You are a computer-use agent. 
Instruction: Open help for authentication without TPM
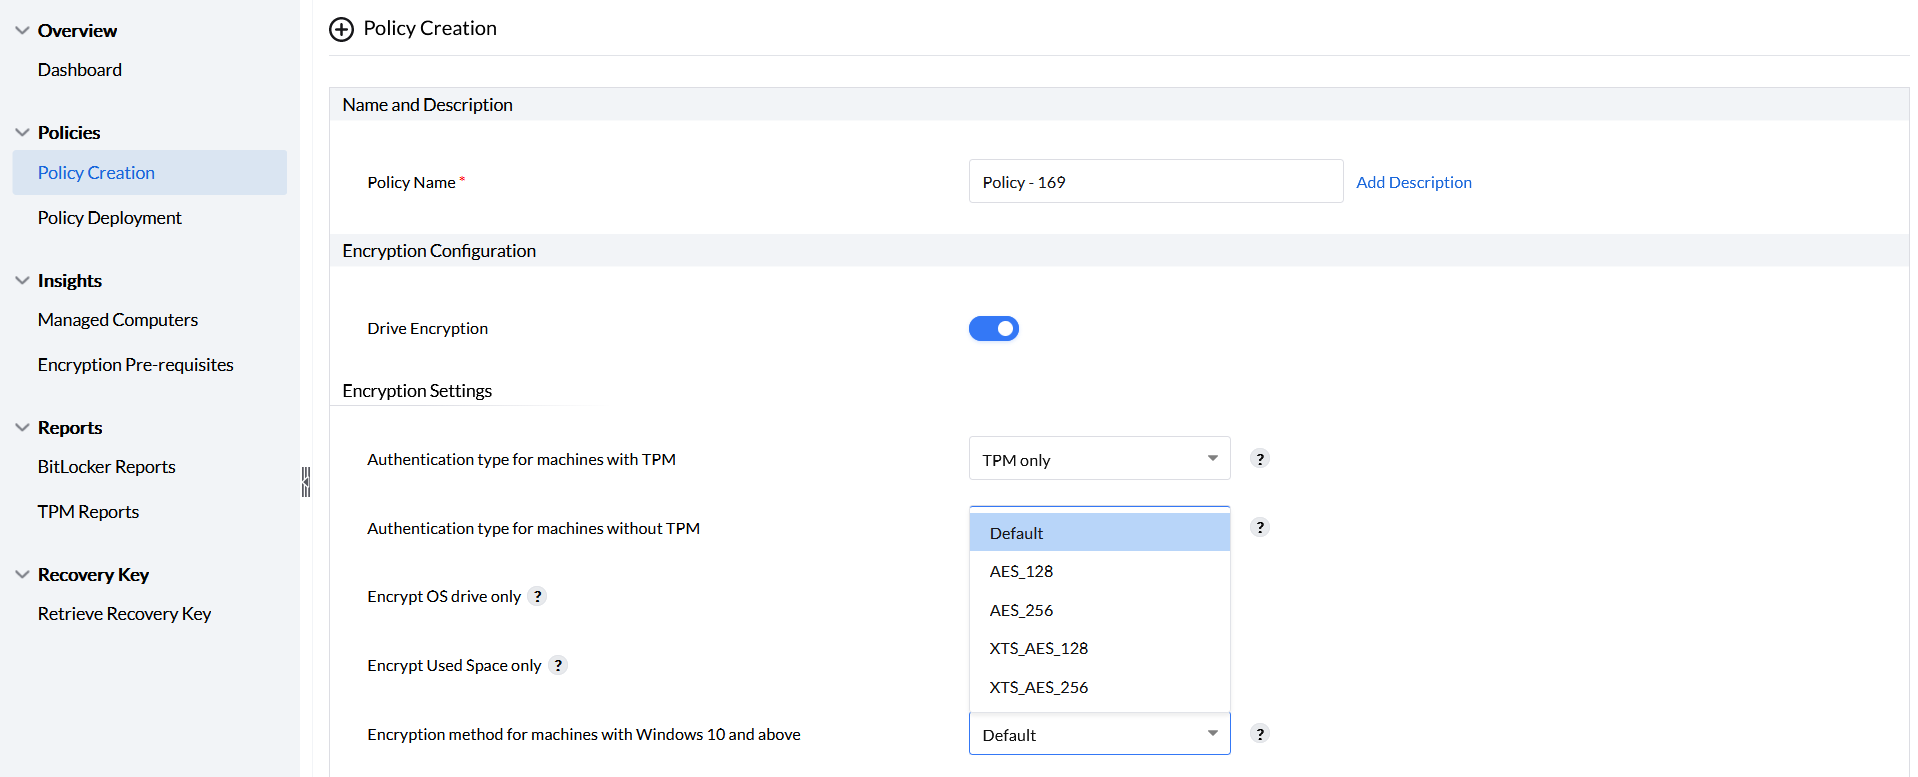pos(1260,528)
